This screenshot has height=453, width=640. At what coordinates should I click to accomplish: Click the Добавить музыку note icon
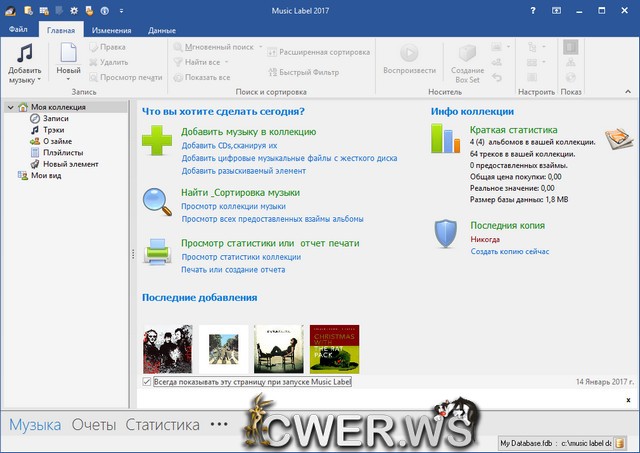(24, 55)
